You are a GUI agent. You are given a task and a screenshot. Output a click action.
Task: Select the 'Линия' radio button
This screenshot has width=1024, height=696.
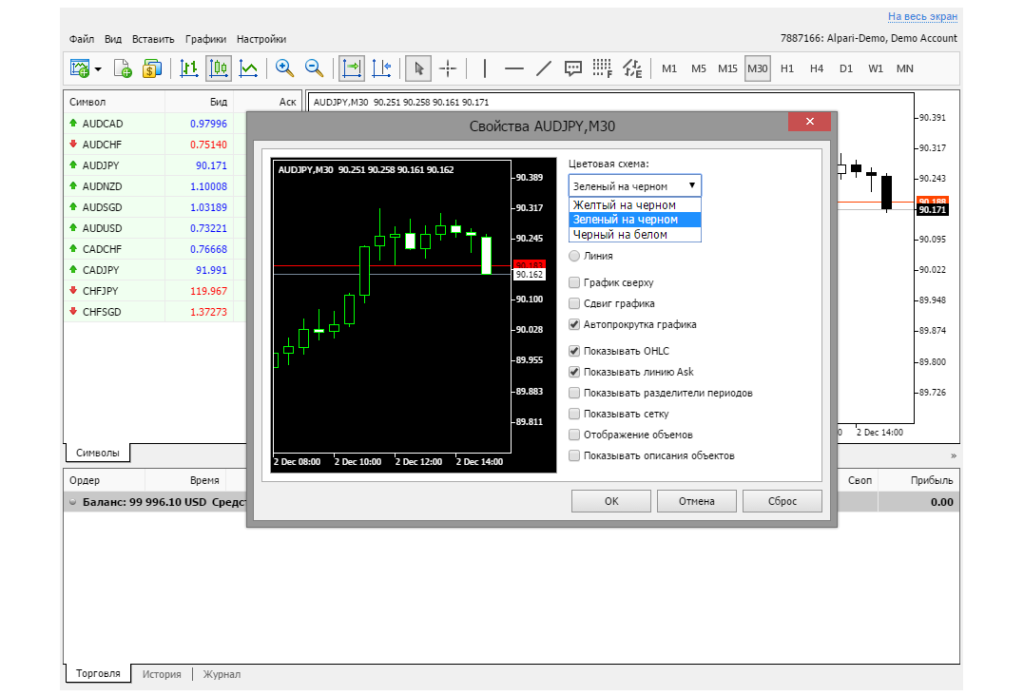(574, 256)
